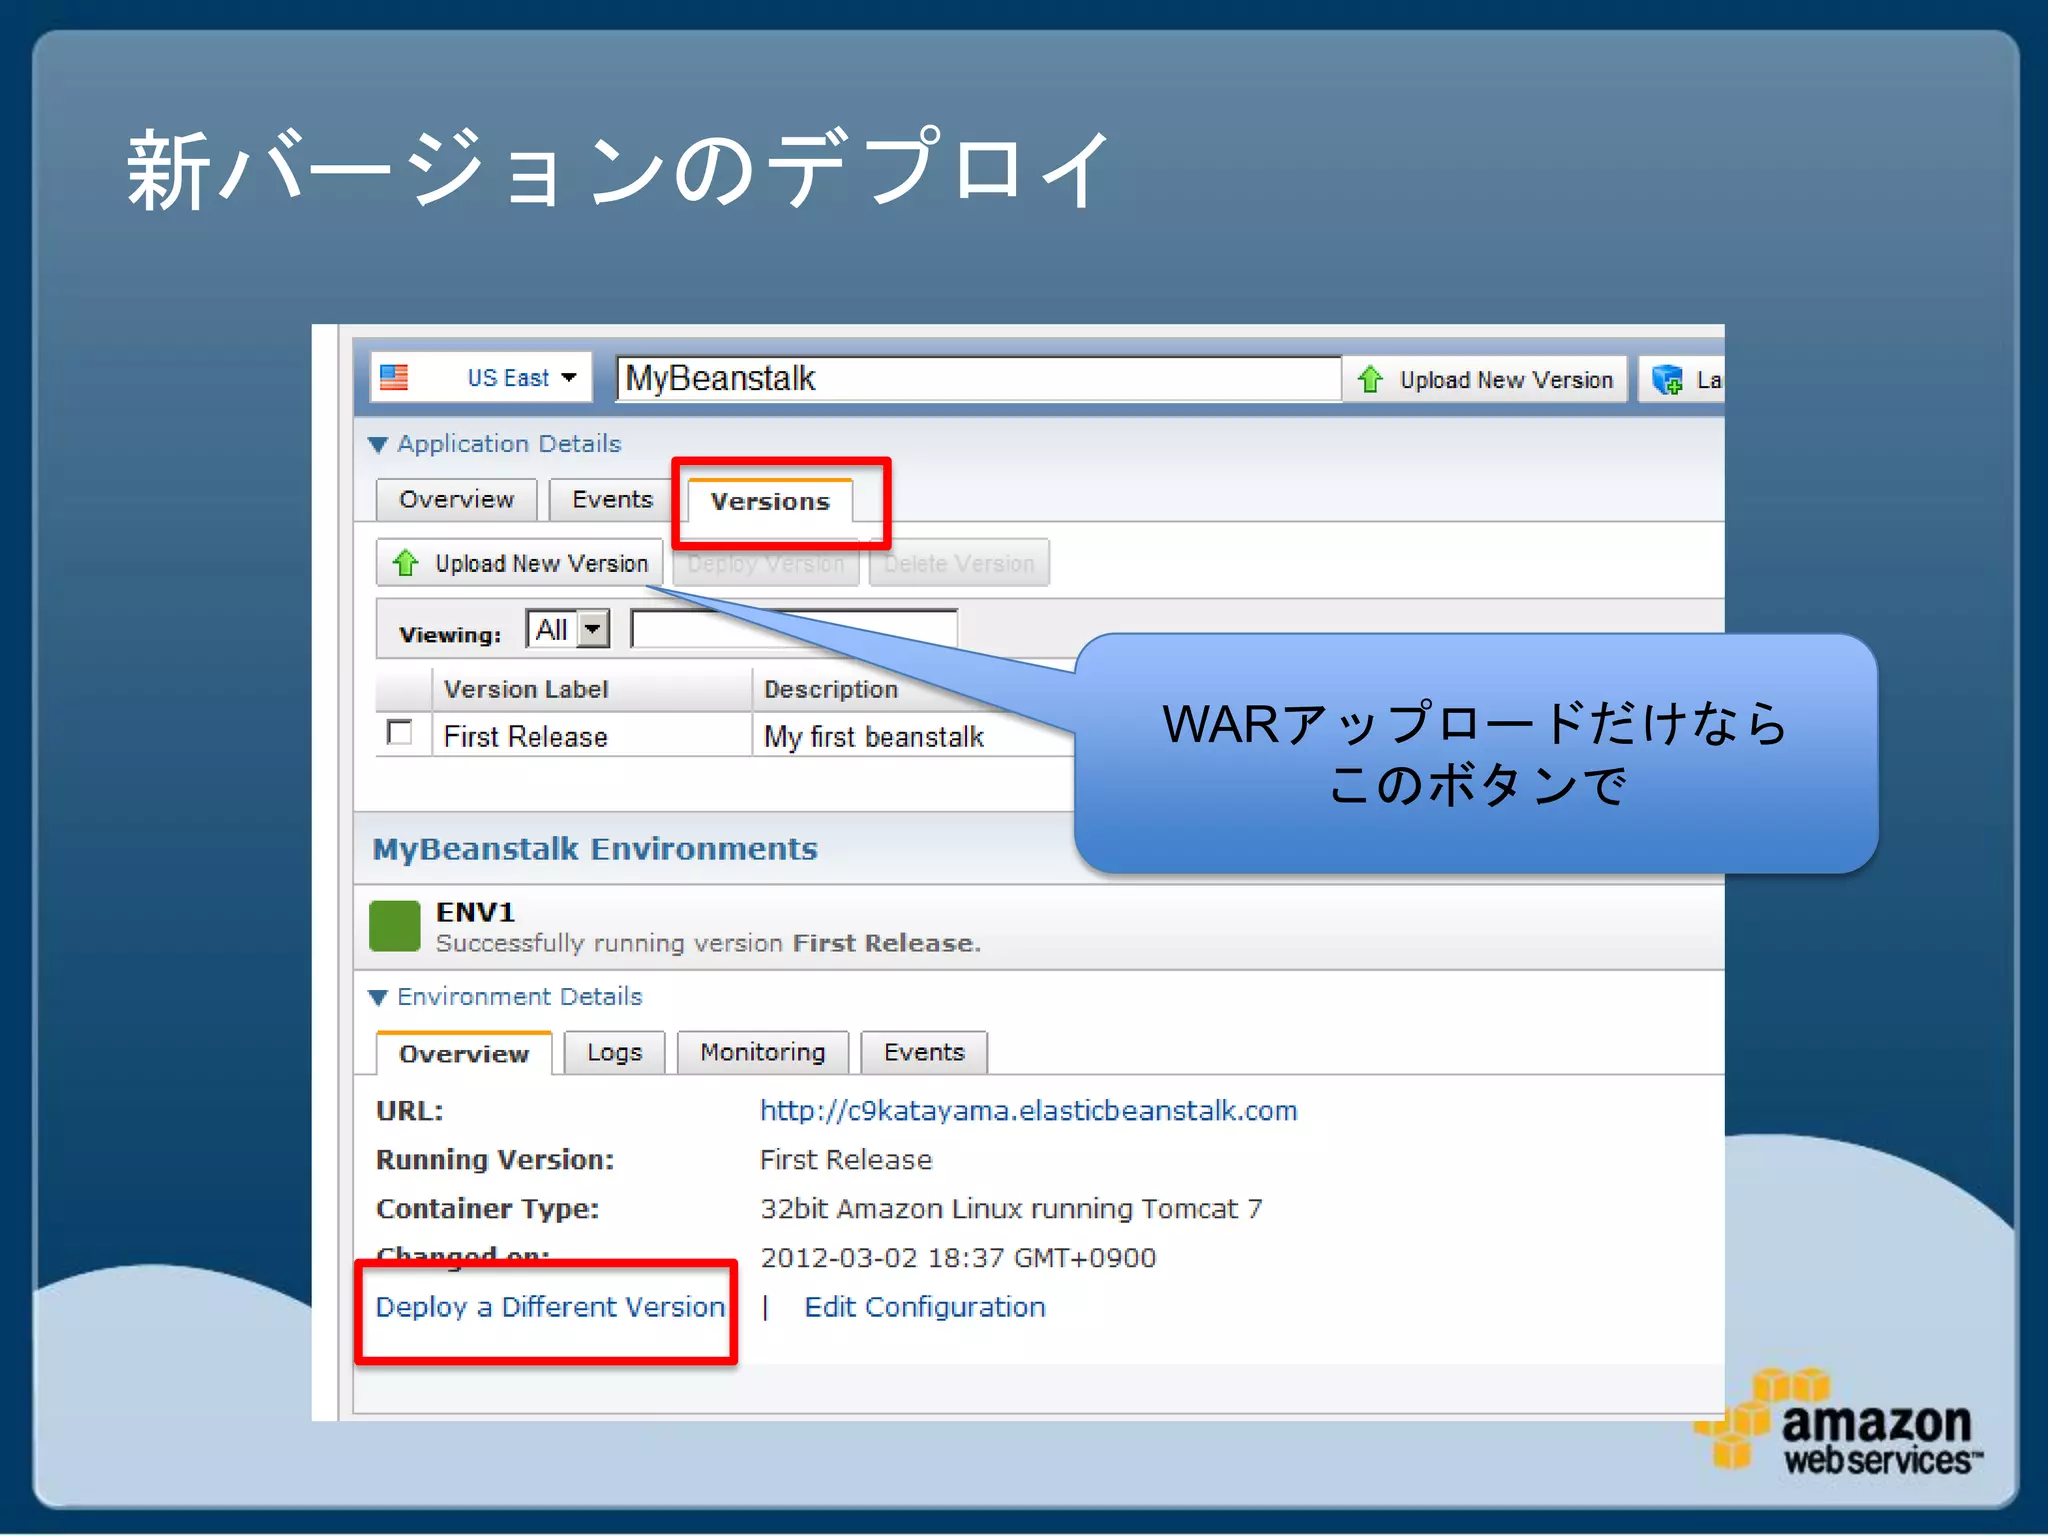Click the Edit Configuration link
Viewport: 2048px width, 1536px height.
tap(925, 1307)
